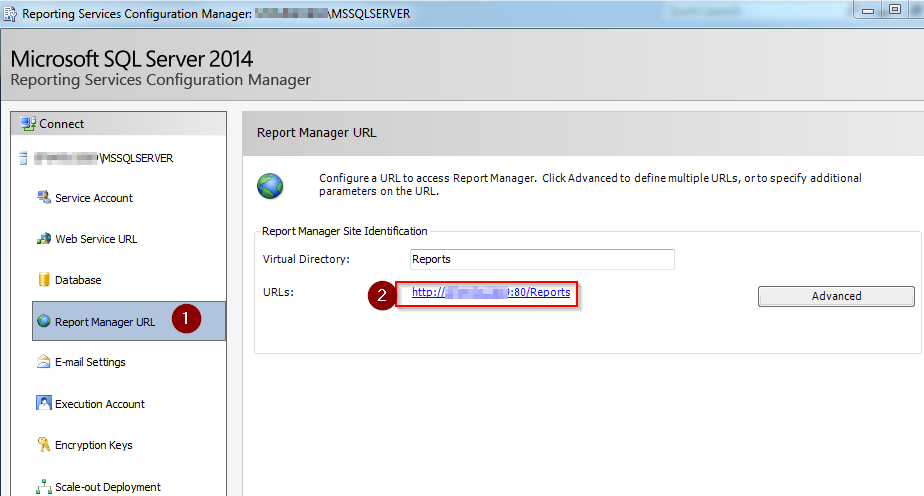The image size is (924, 496).
Task: Click the 'URLs:' label
Action: pyautogui.click(x=278, y=292)
